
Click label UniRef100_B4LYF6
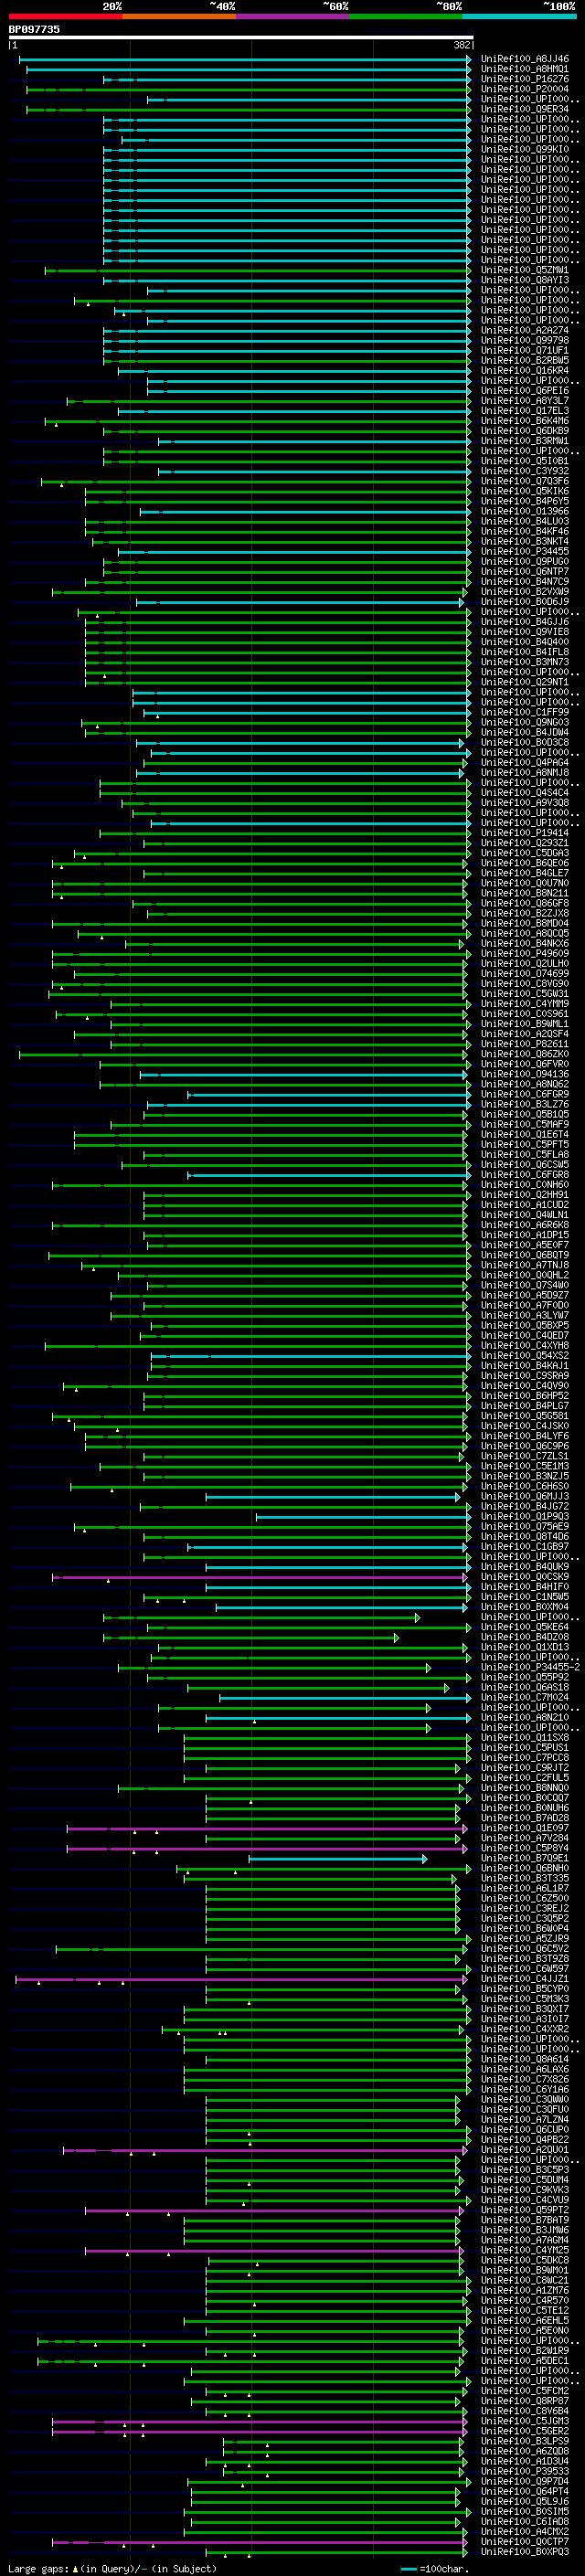(525, 1436)
